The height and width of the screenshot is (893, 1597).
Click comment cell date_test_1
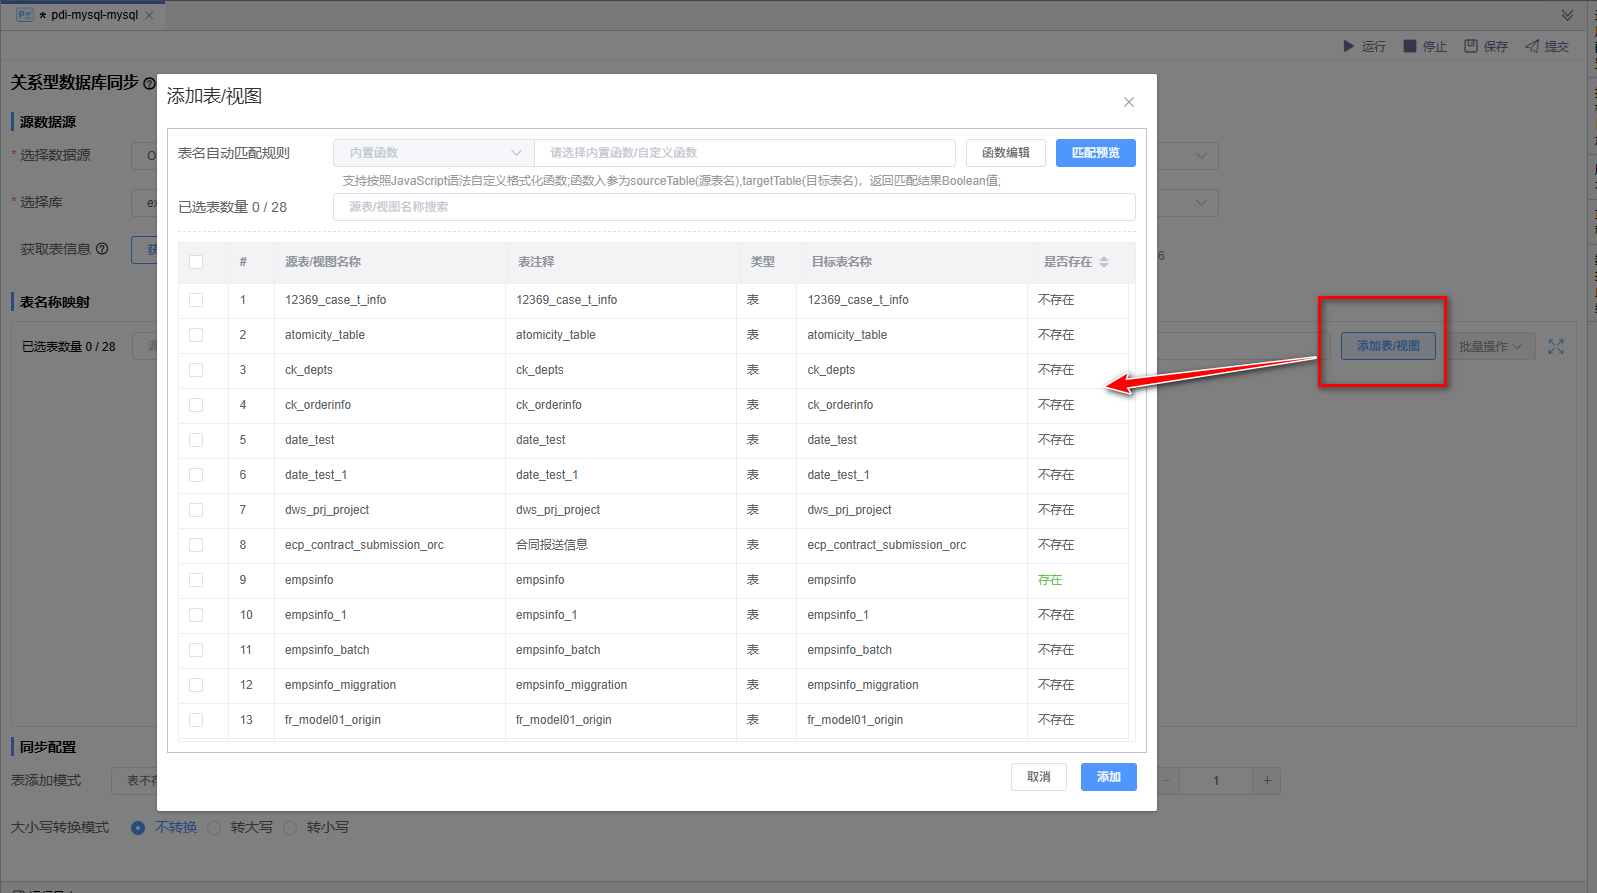tap(547, 475)
